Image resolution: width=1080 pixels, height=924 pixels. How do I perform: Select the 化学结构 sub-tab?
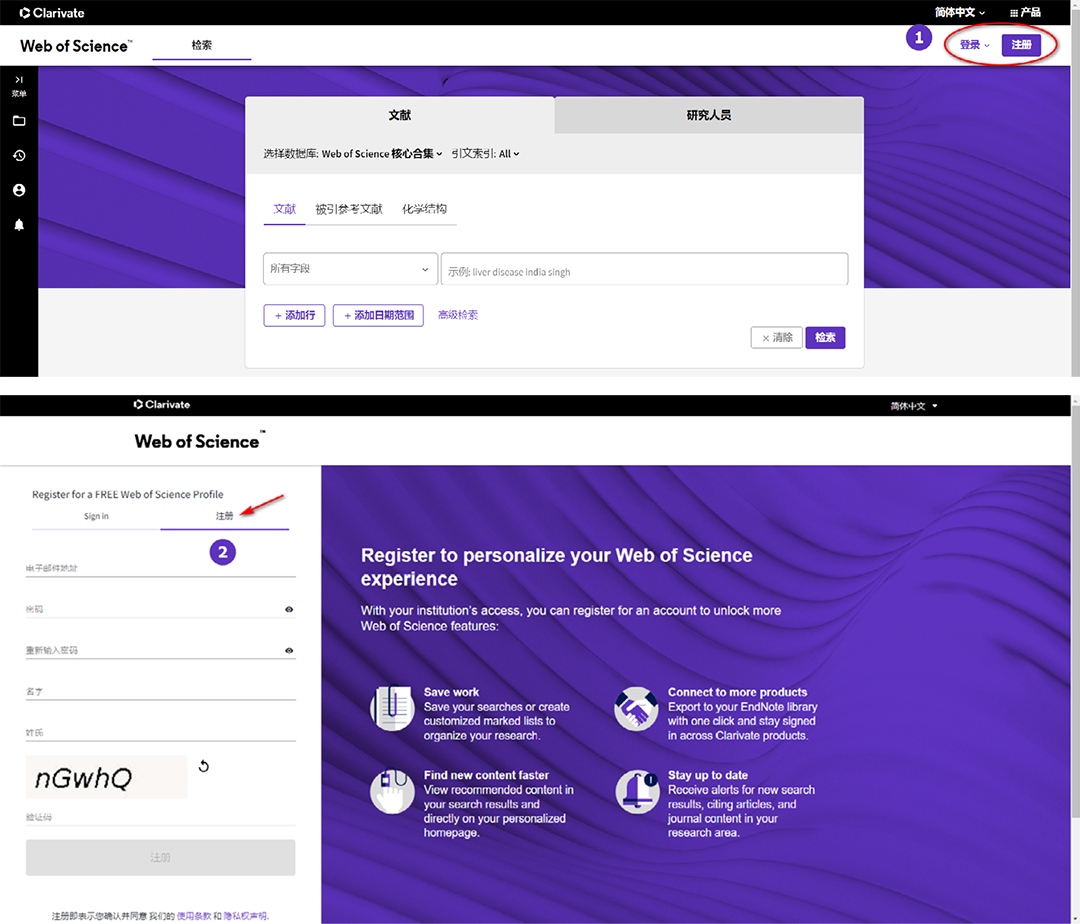(424, 209)
